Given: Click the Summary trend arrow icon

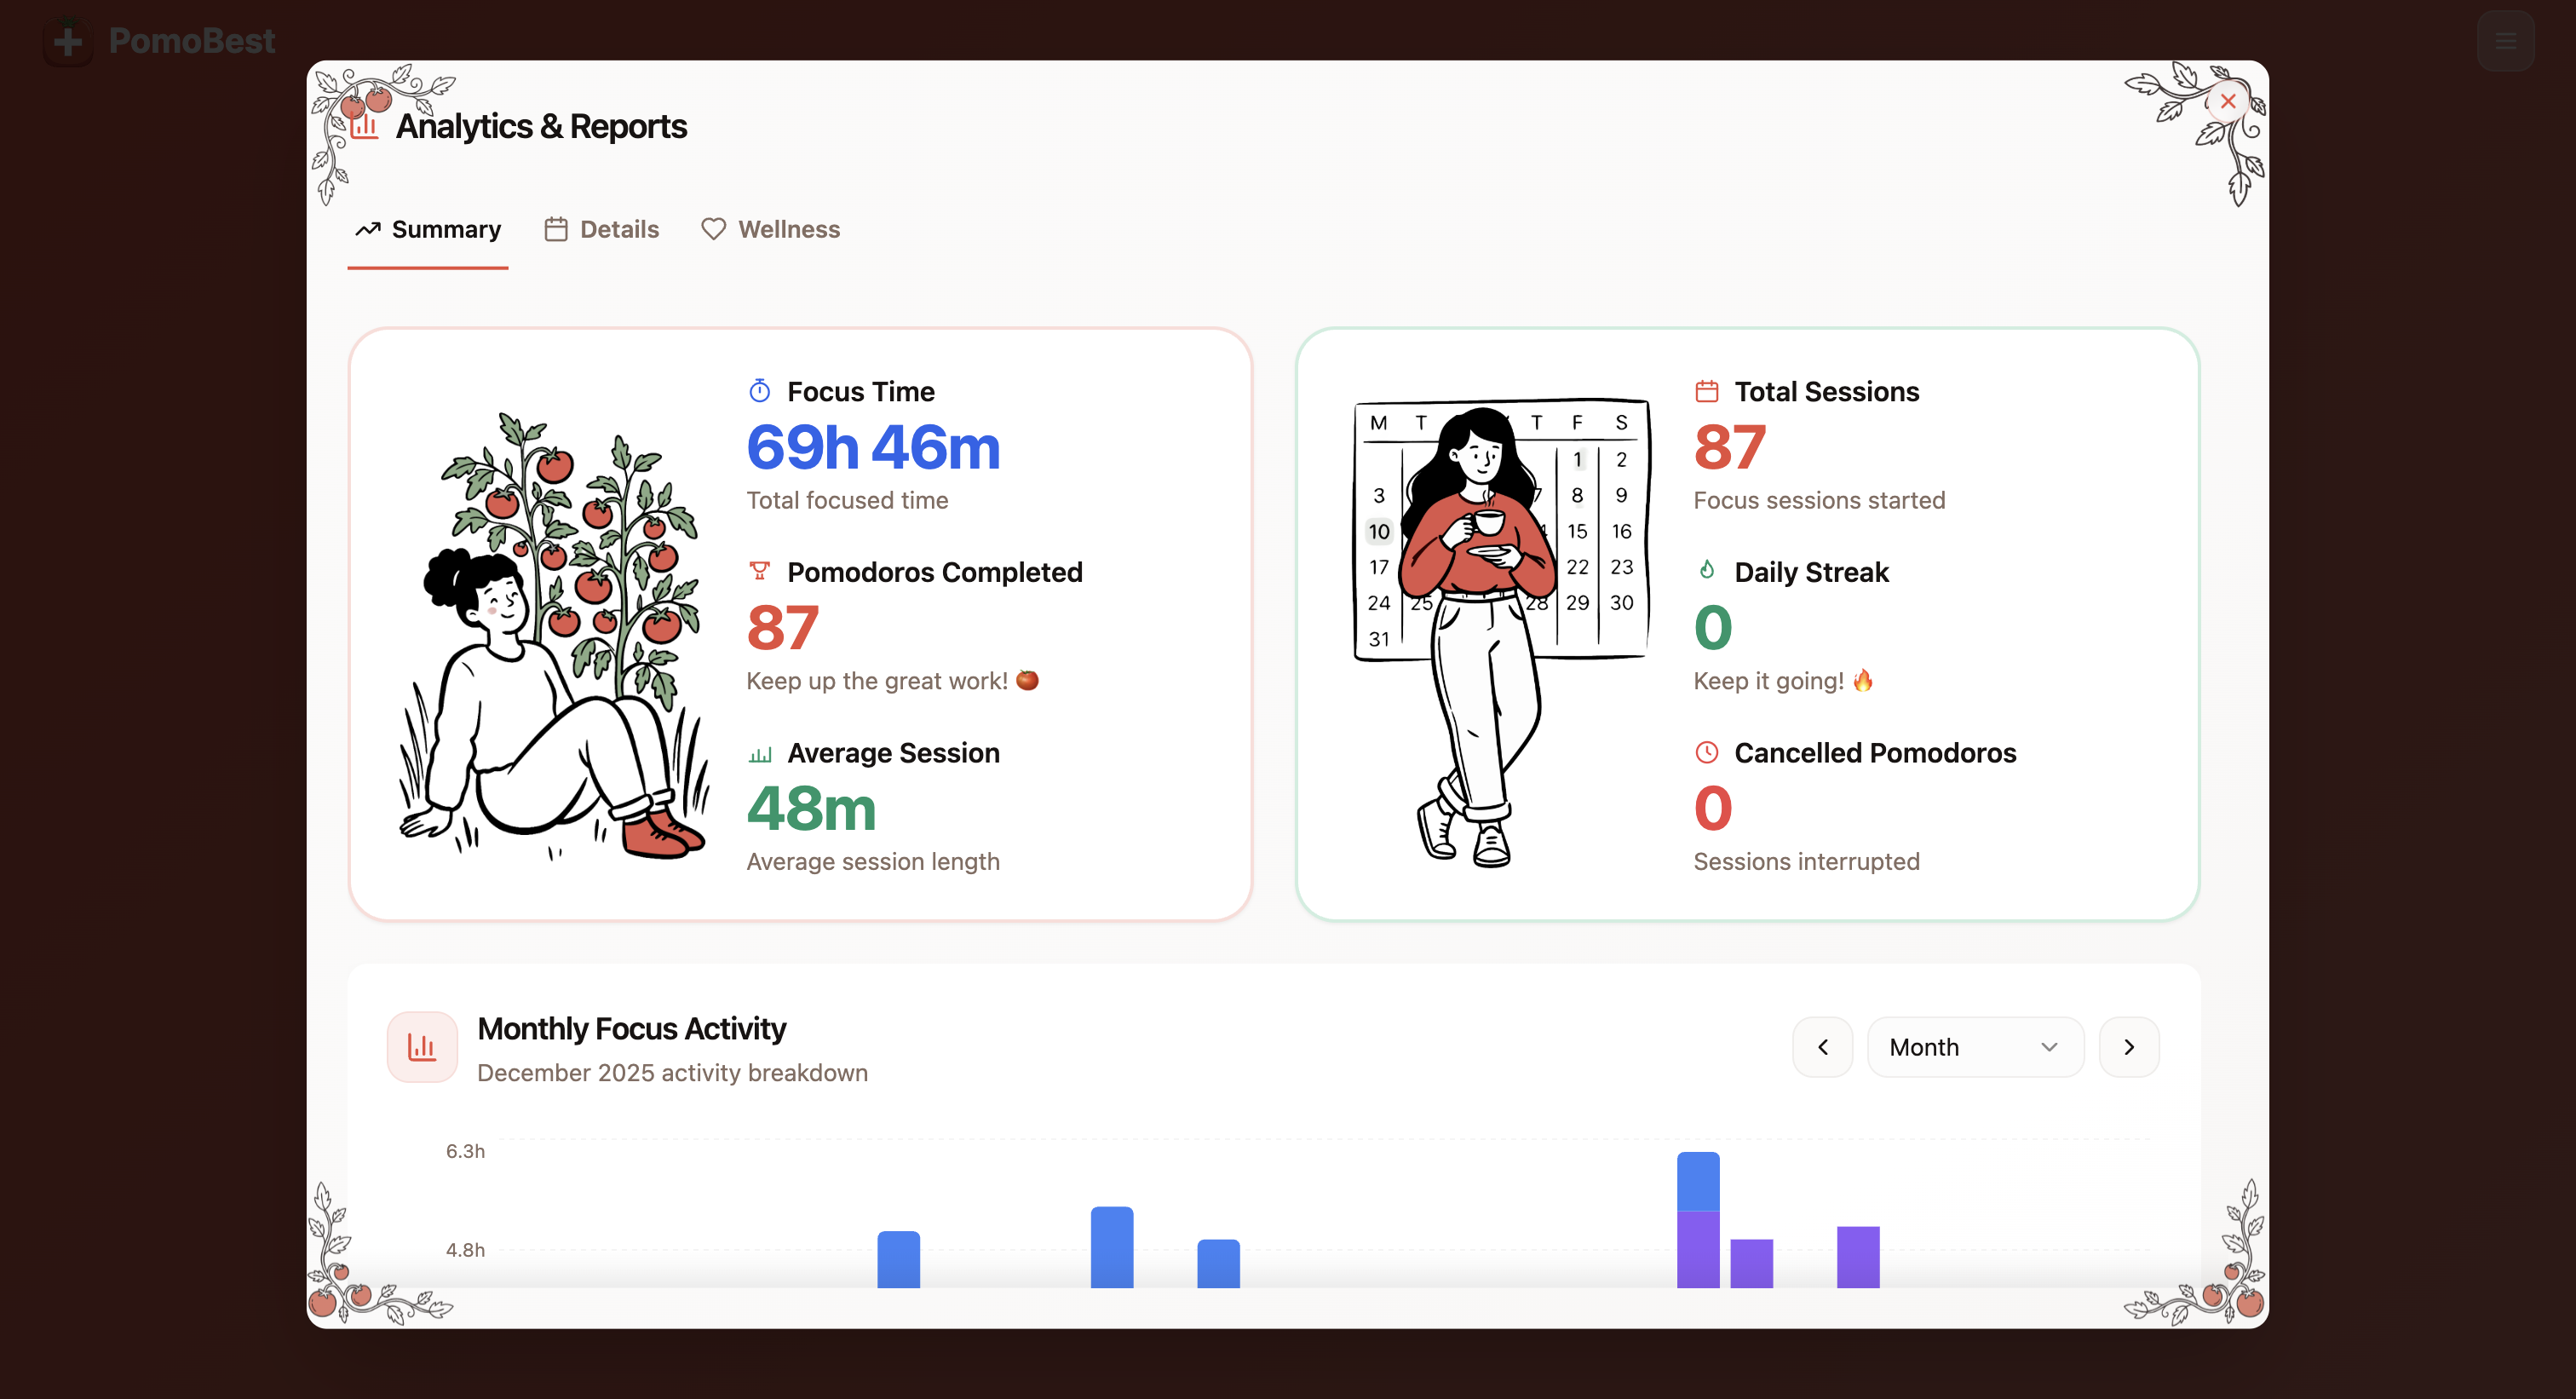Looking at the screenshot, I should (367, 230).
